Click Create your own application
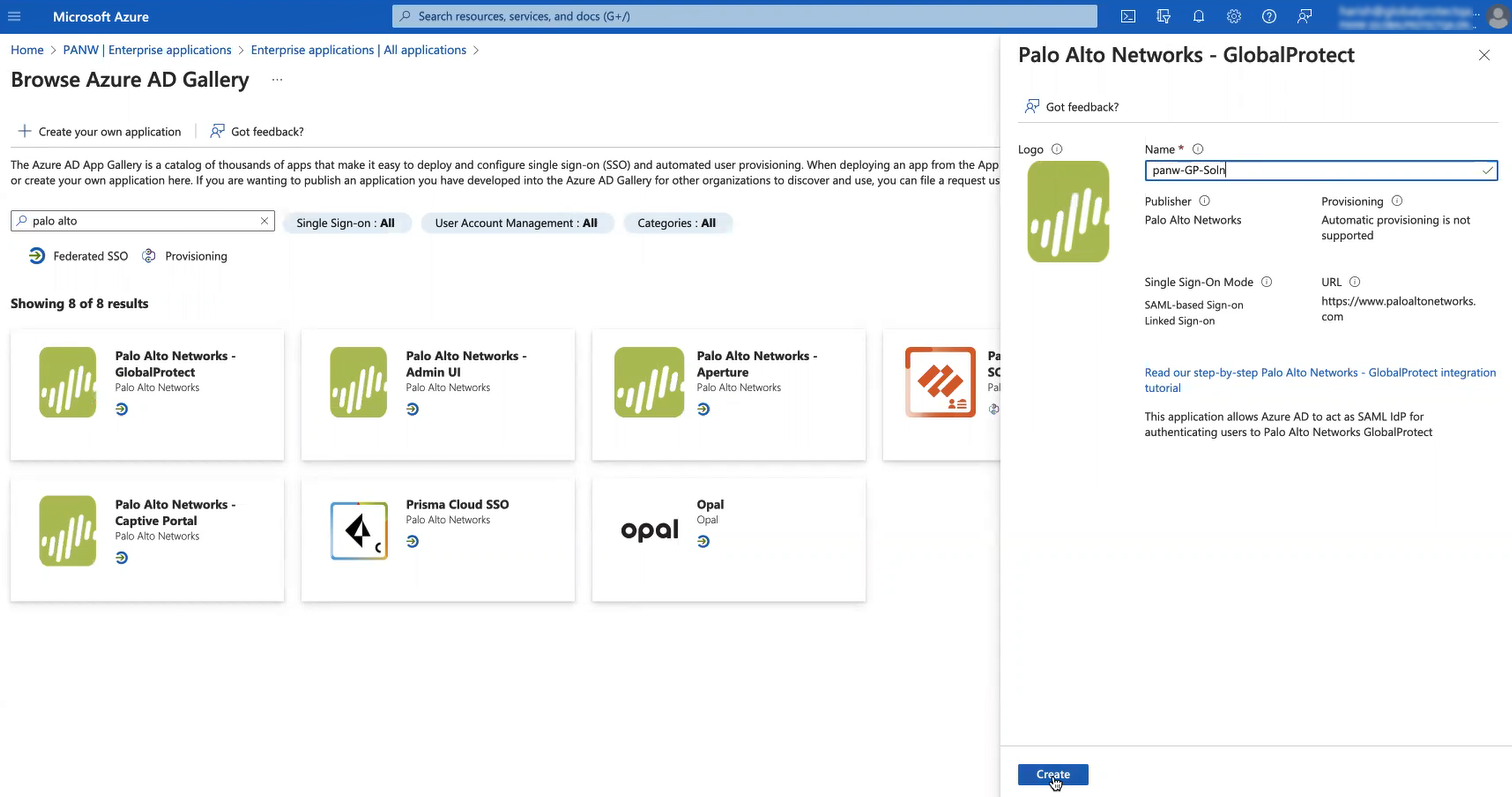1512x797 pixels. 100,131
